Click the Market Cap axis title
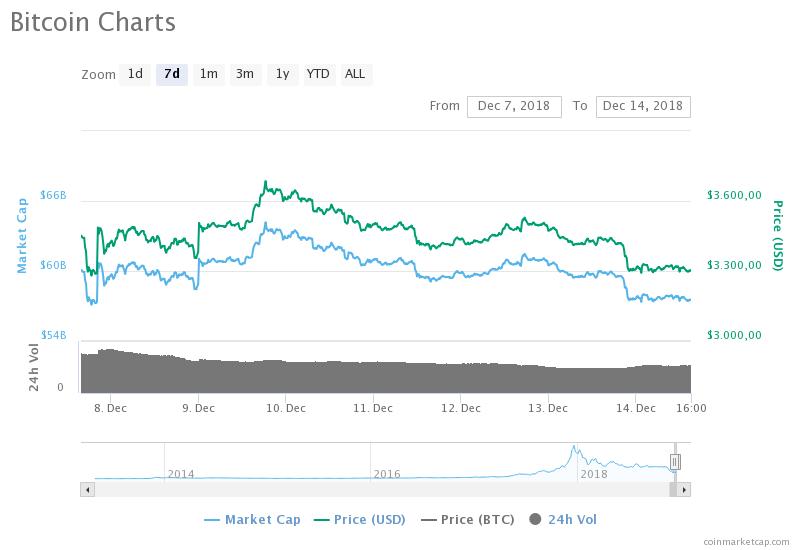The width and height of the screenshot is (800, 550). click(x=22, y=236)
